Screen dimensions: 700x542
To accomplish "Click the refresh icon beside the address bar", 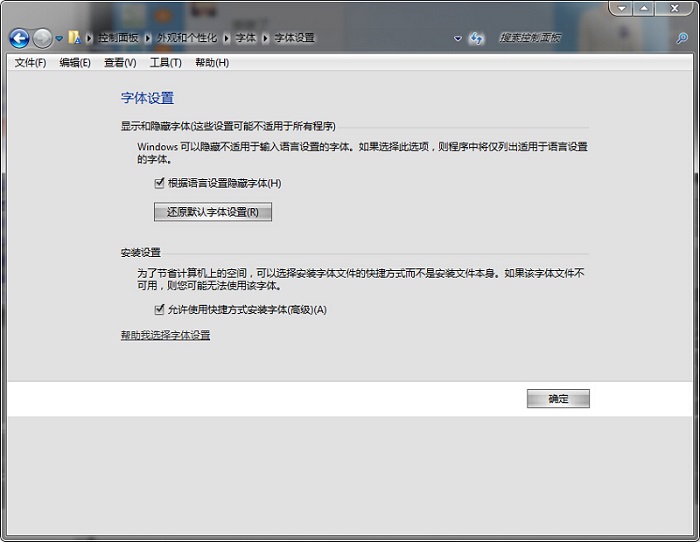I will click(477, 38).
